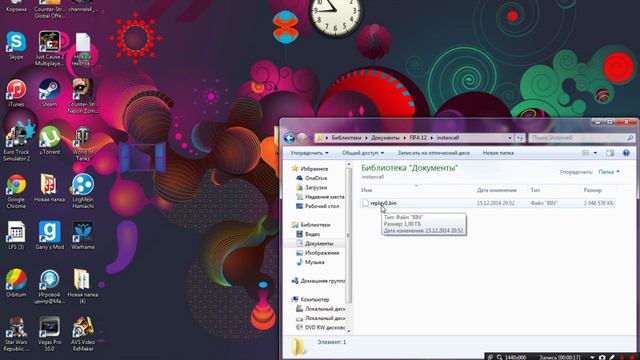The image size is (640, 360).
Task: Sort by the Имя column header
Action: [x=417, y=190]
